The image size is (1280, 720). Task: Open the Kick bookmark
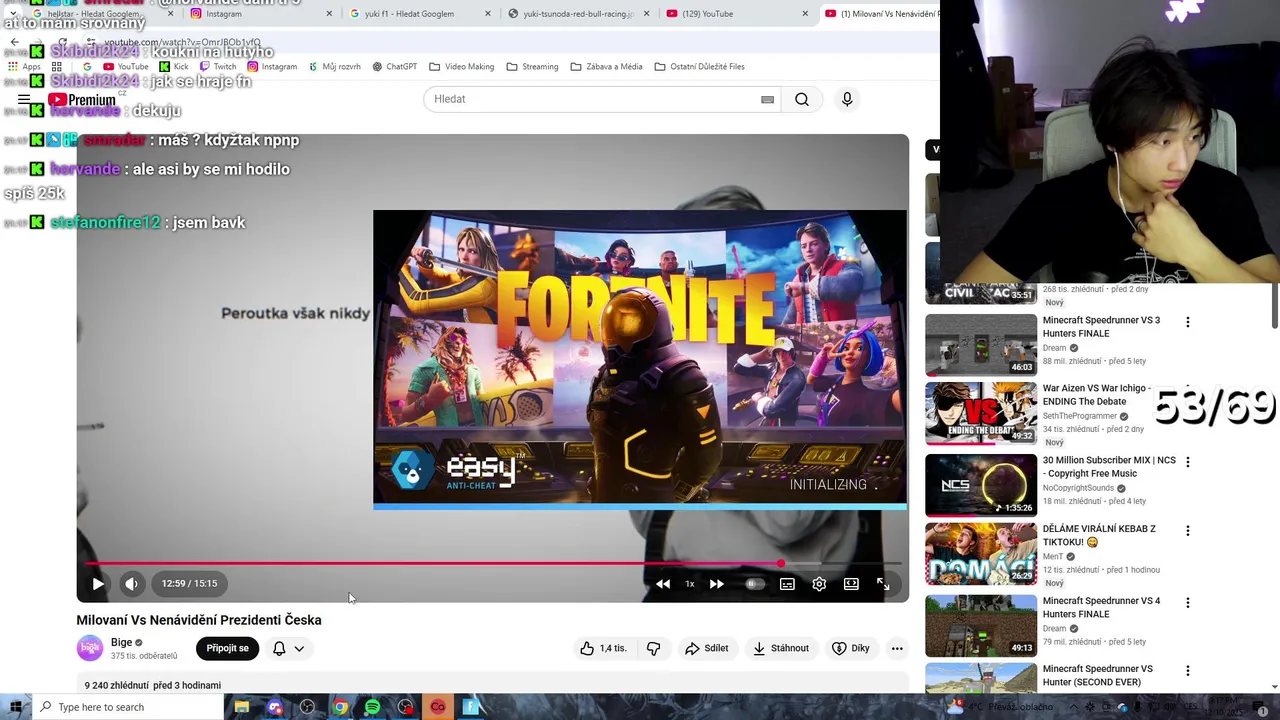pos(174,67)
